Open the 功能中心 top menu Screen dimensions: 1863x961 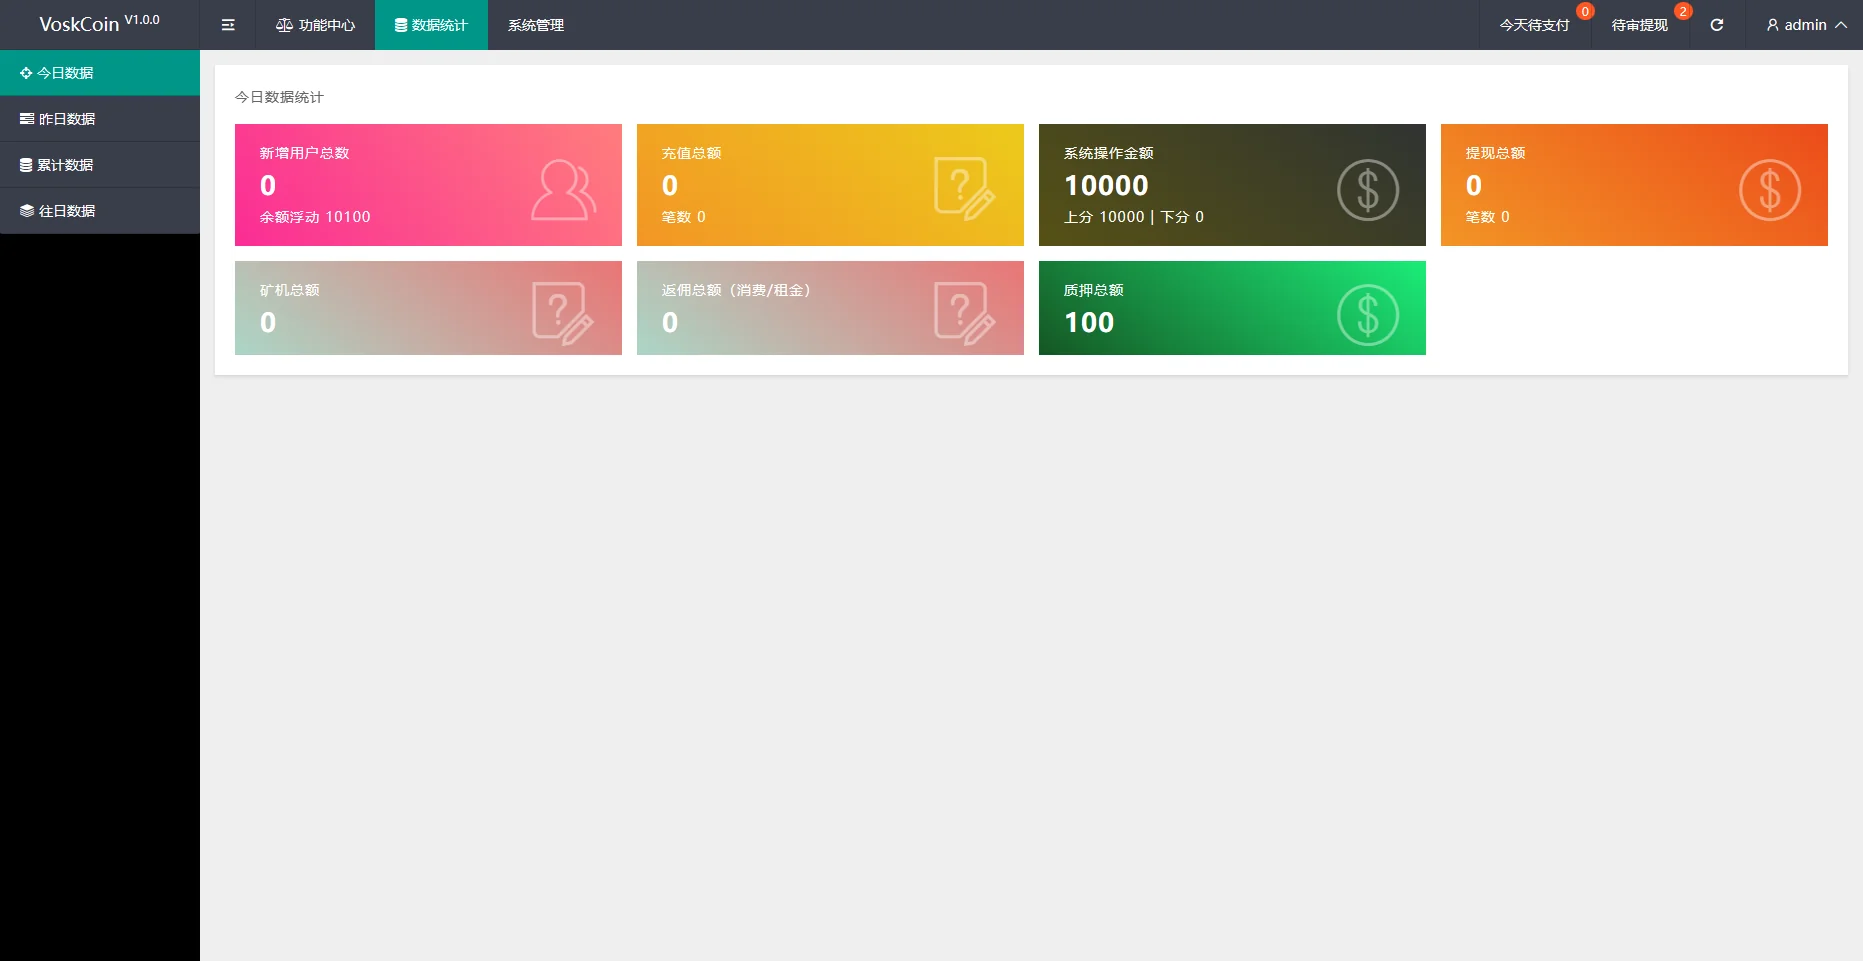[x=316, y=25]
